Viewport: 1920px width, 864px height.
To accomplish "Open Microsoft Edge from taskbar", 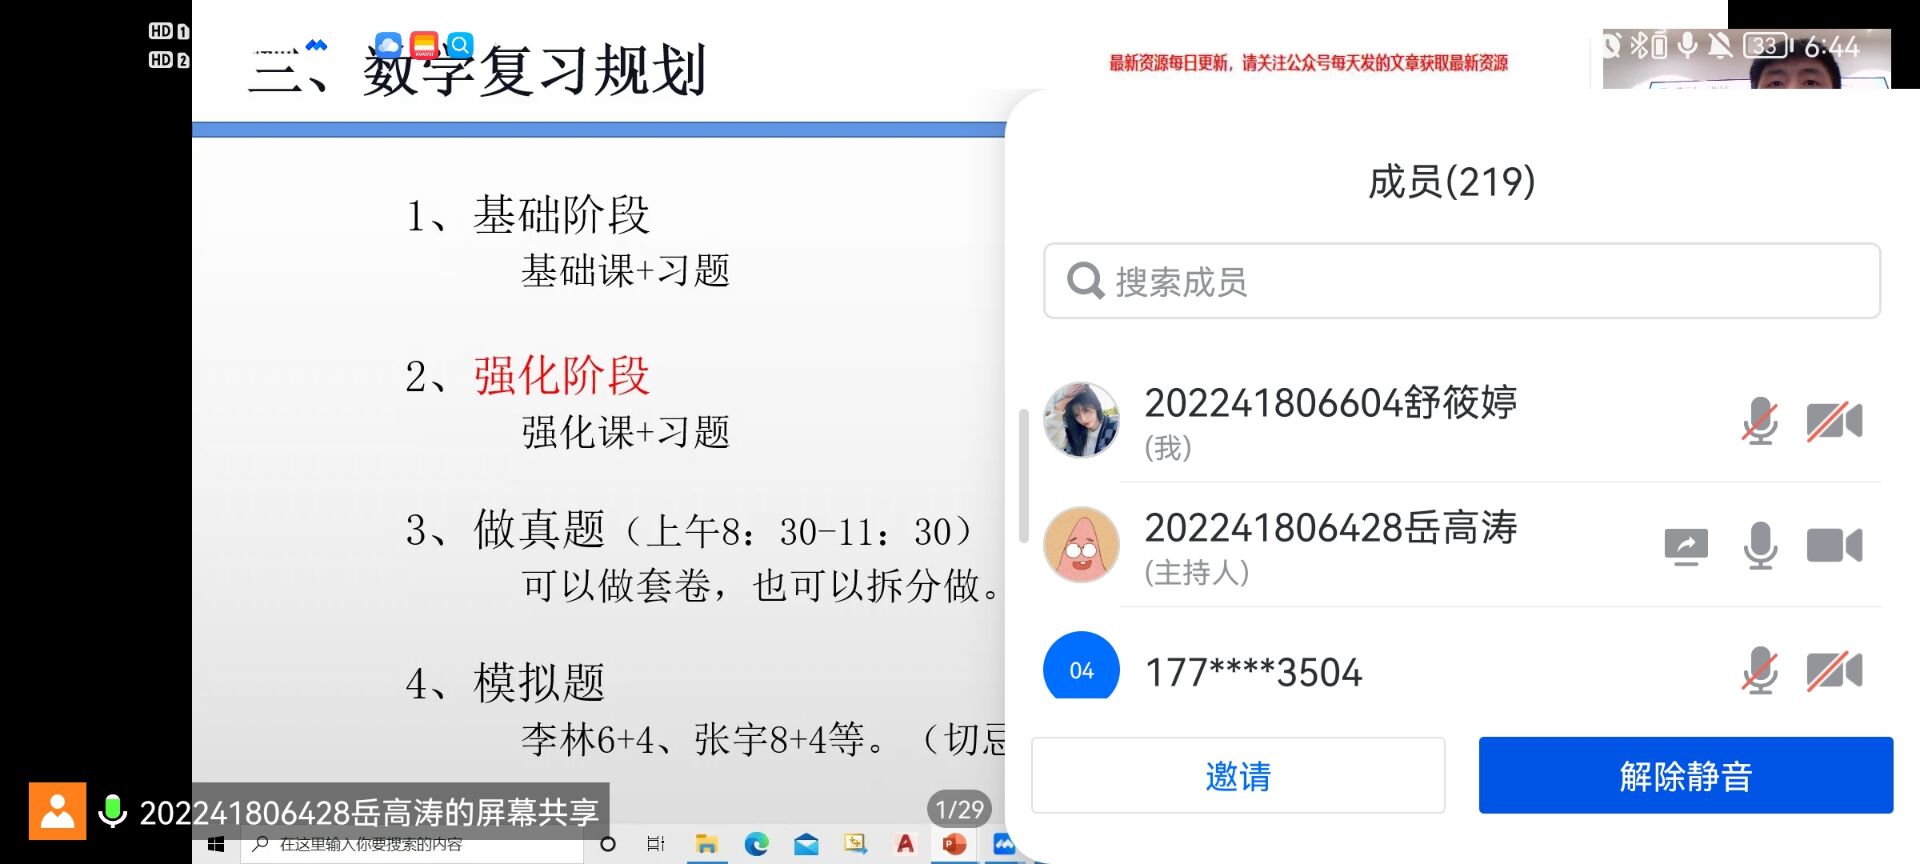I will (x=756, y=844).
